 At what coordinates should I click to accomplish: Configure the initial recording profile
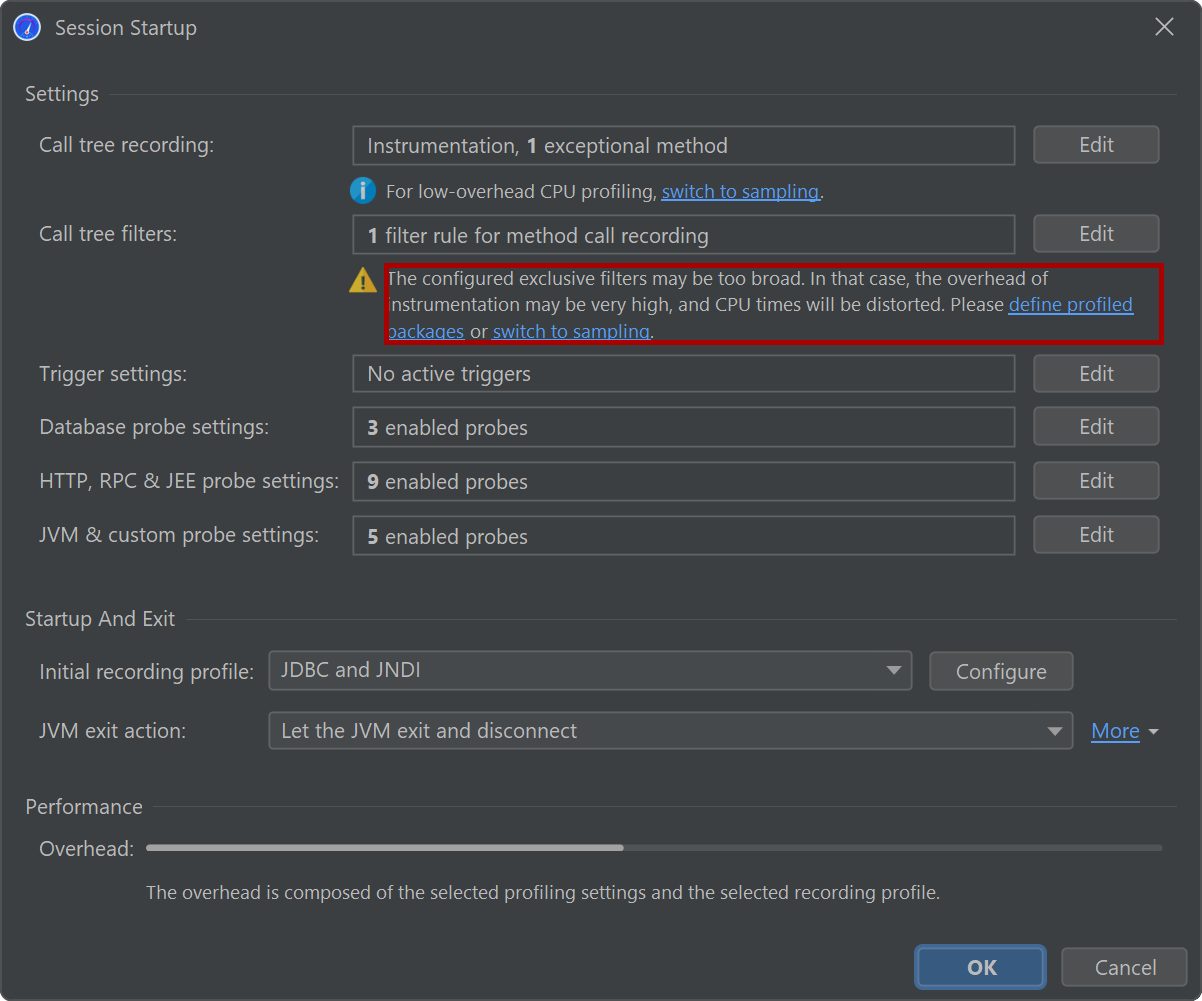point(1000,672)
